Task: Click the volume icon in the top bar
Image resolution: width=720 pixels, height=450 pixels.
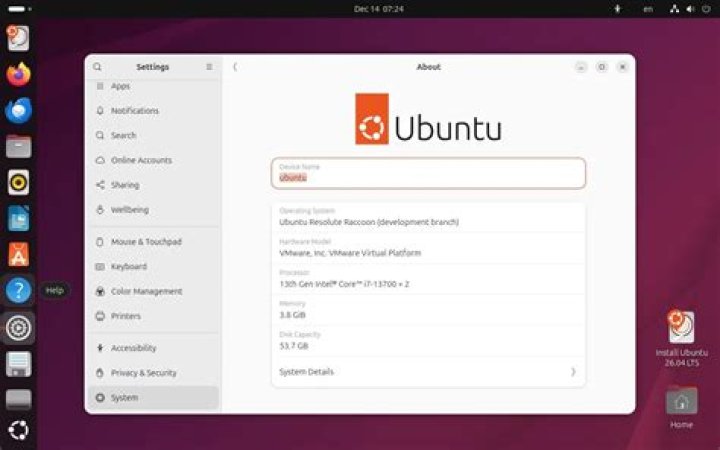Action: click(690, 9)
